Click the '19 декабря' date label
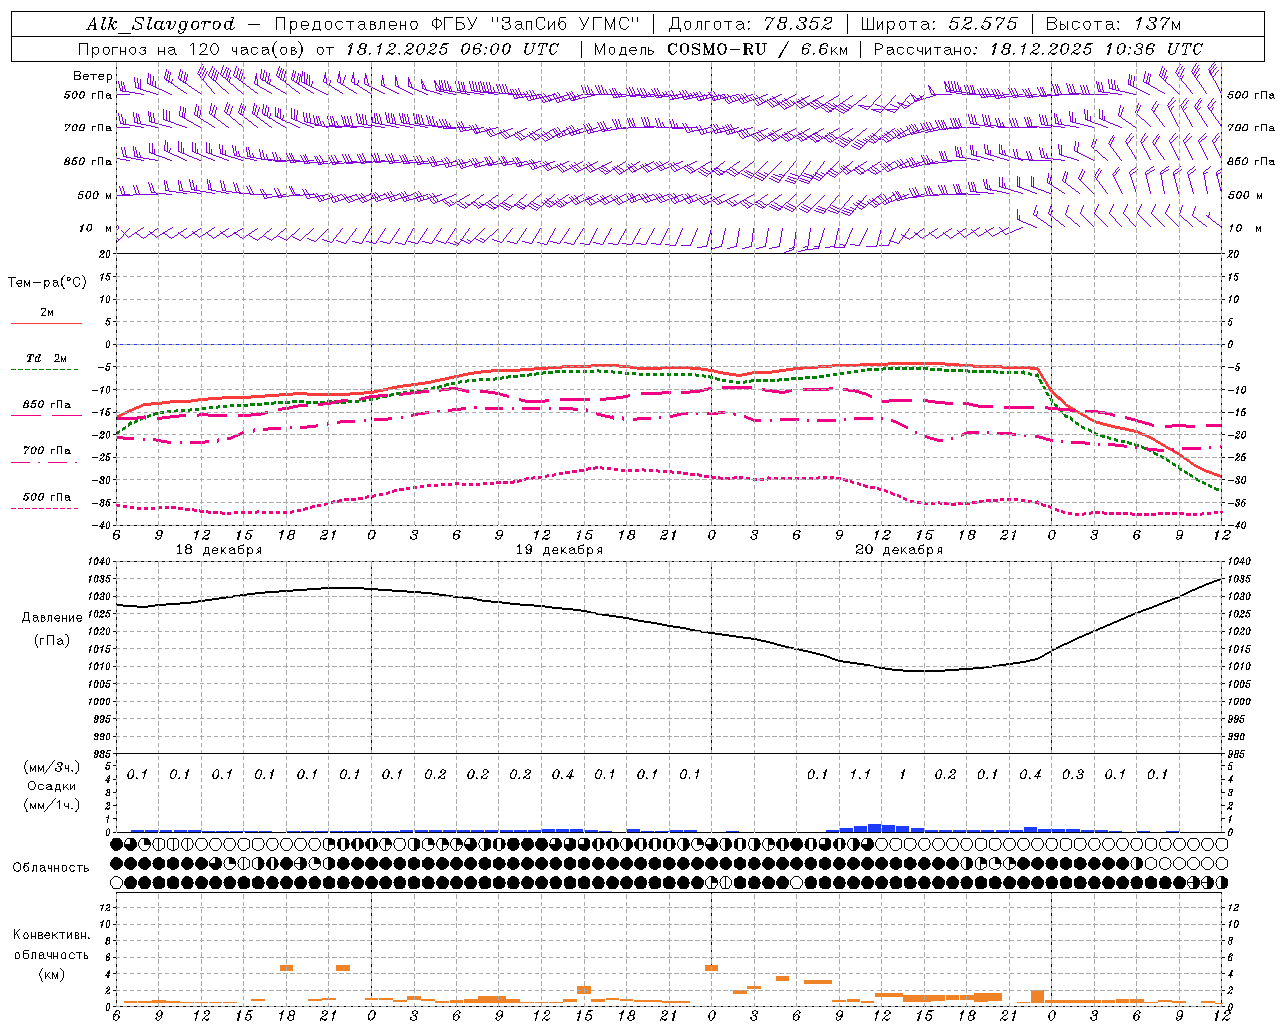The height and width of the screenshot is (1024, 1280). pyautogui.click(x=559, y=550)
